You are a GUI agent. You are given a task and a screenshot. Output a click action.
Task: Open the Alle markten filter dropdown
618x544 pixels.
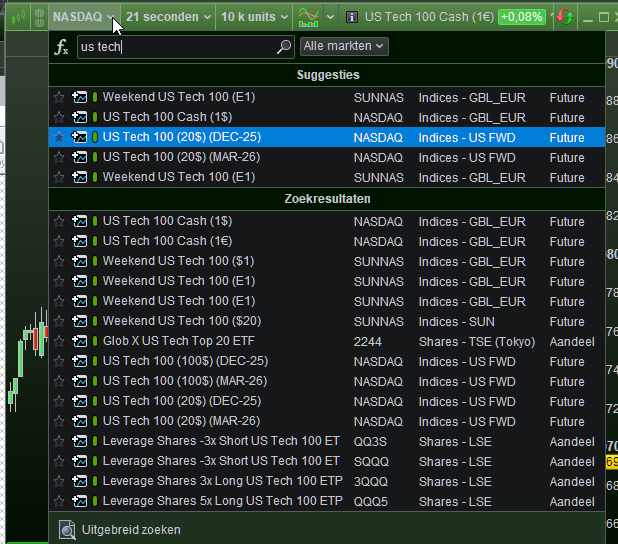pos(344,46)
